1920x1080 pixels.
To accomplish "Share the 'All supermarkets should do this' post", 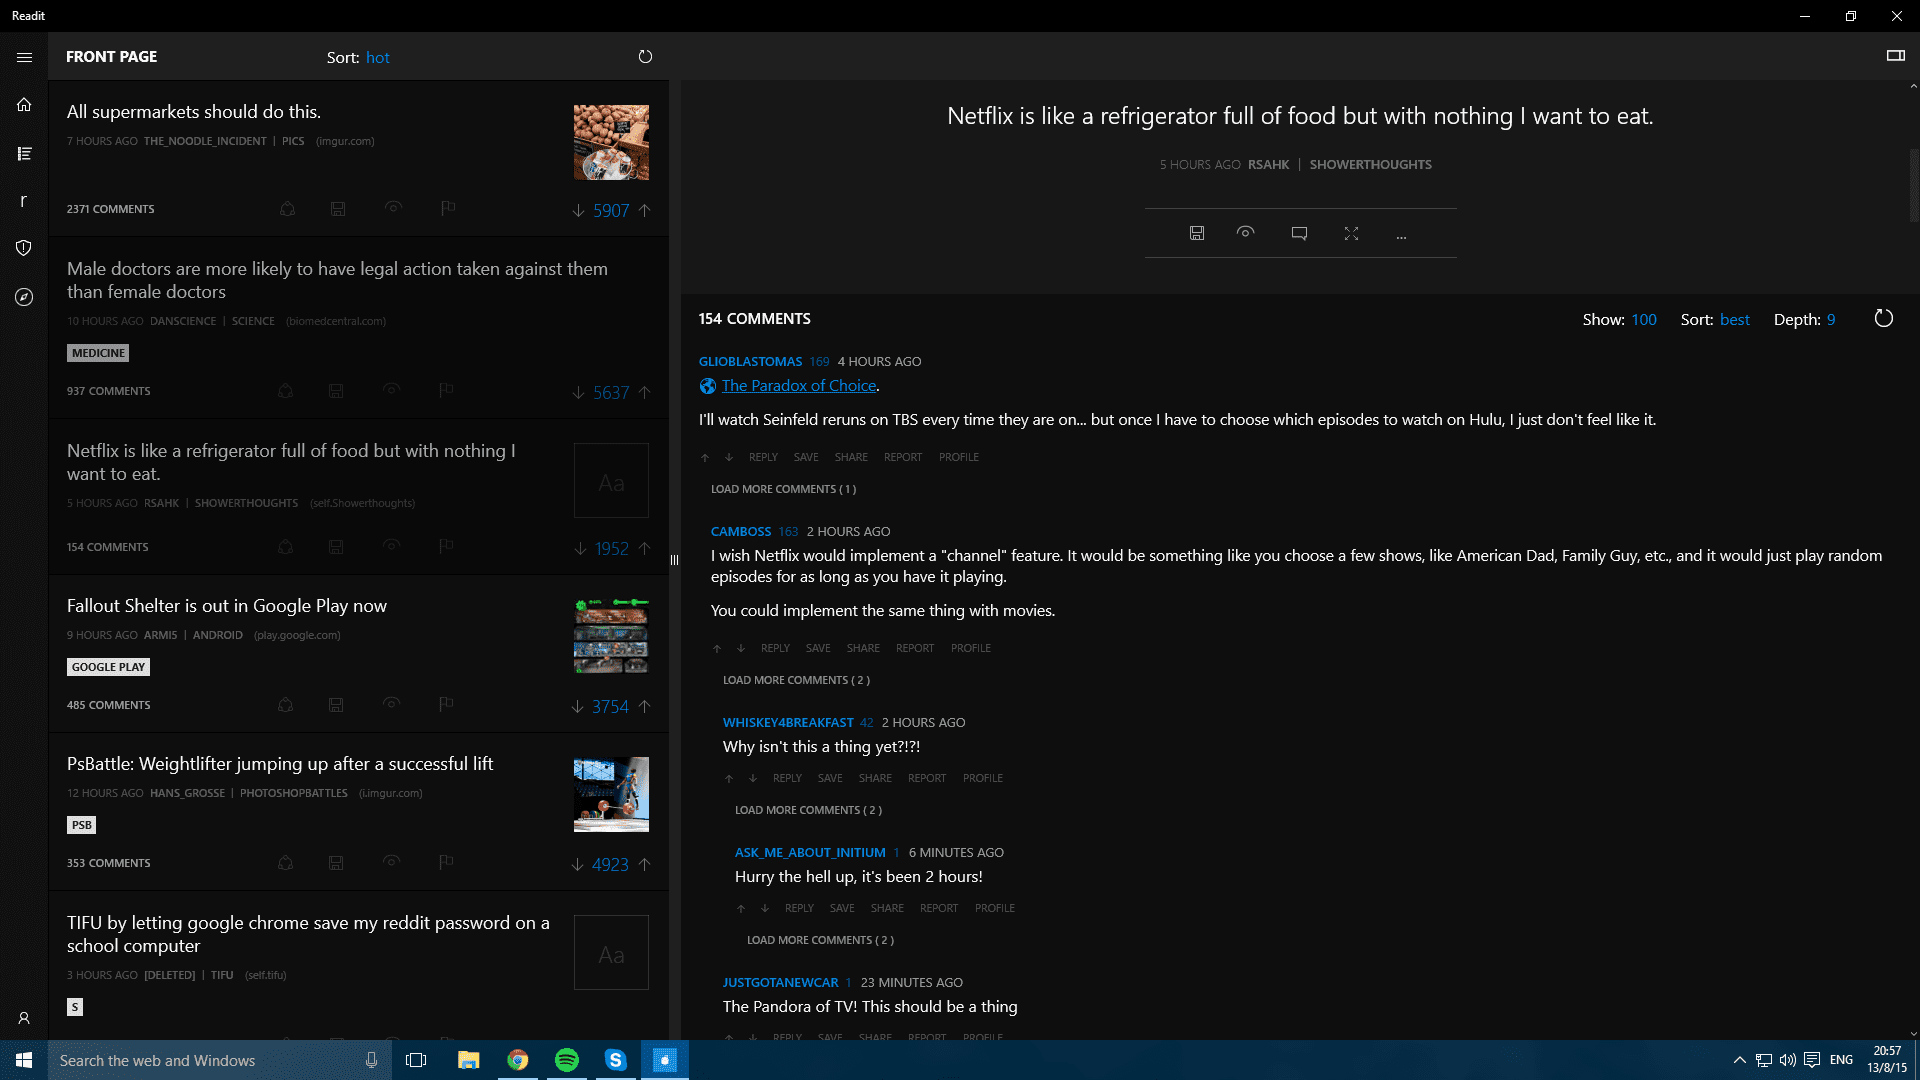I will [x=287, y=209].
